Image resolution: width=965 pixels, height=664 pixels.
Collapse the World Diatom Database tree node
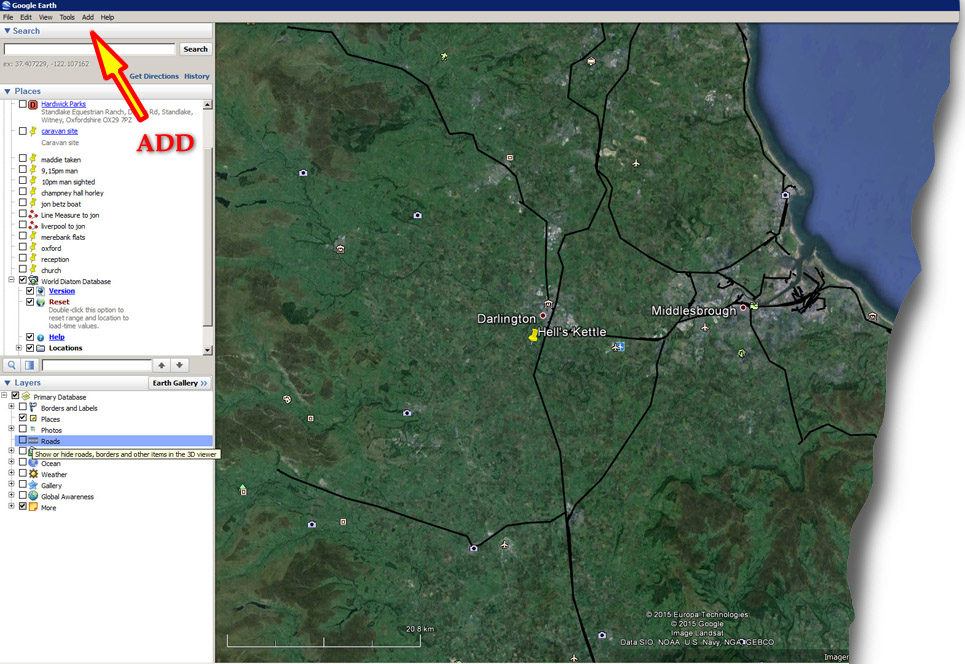coord(11,280)
